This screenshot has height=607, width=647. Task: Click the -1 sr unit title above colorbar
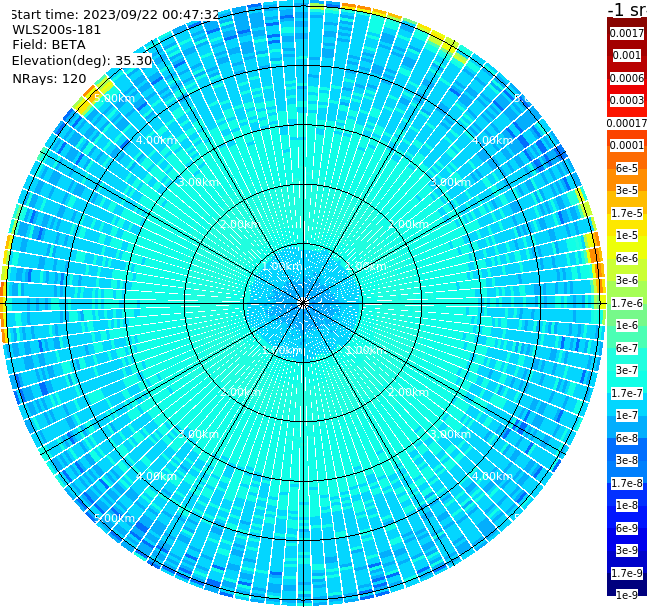(627, 10)
